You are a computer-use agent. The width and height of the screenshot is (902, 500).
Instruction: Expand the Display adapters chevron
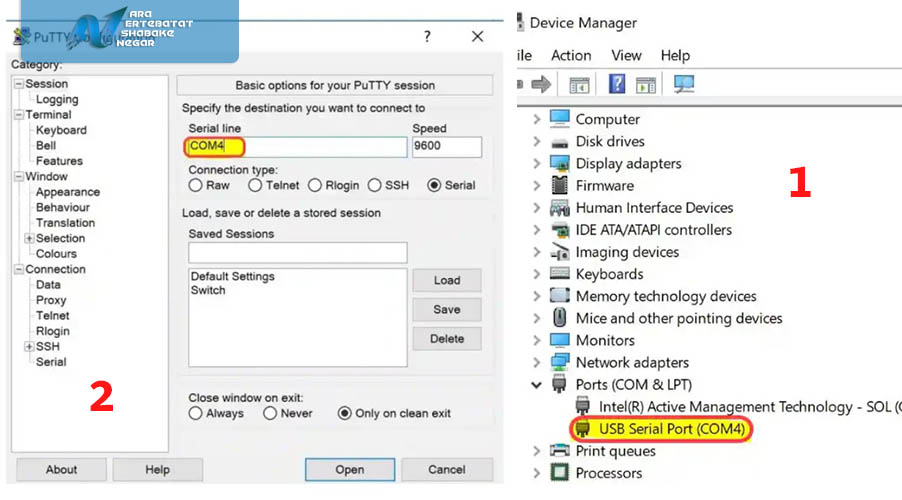tap(536, 163)
